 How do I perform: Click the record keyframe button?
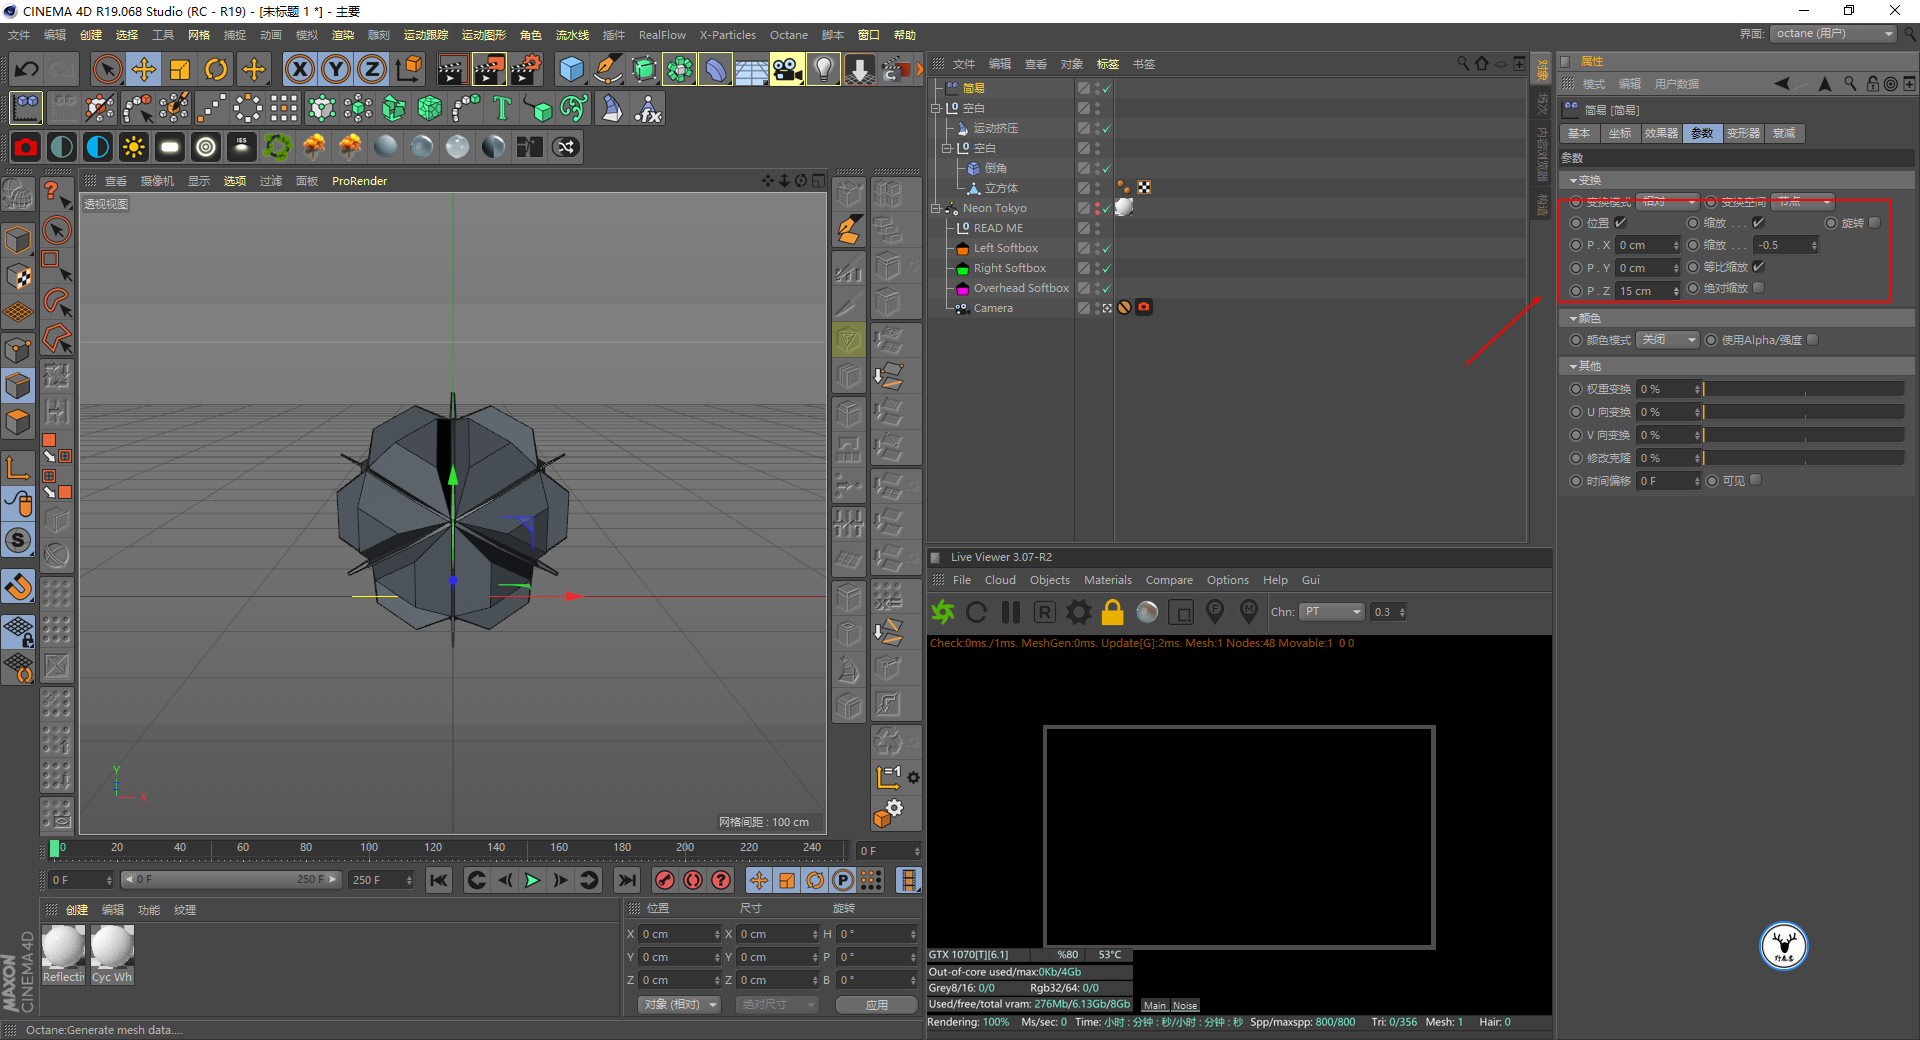664,880
